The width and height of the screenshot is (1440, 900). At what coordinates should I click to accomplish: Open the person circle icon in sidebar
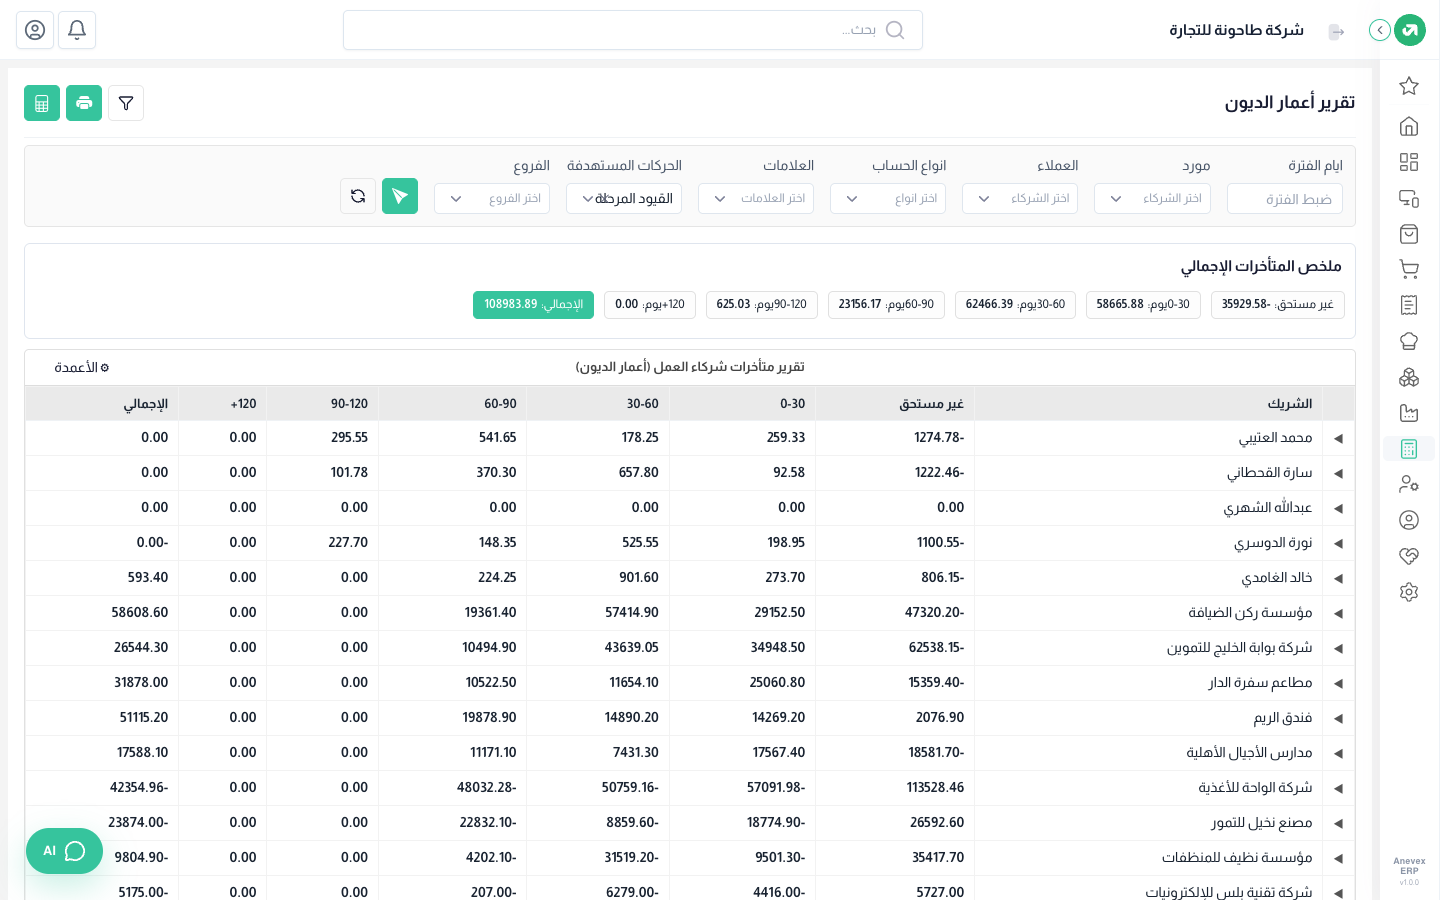[x=1409, y=520]
